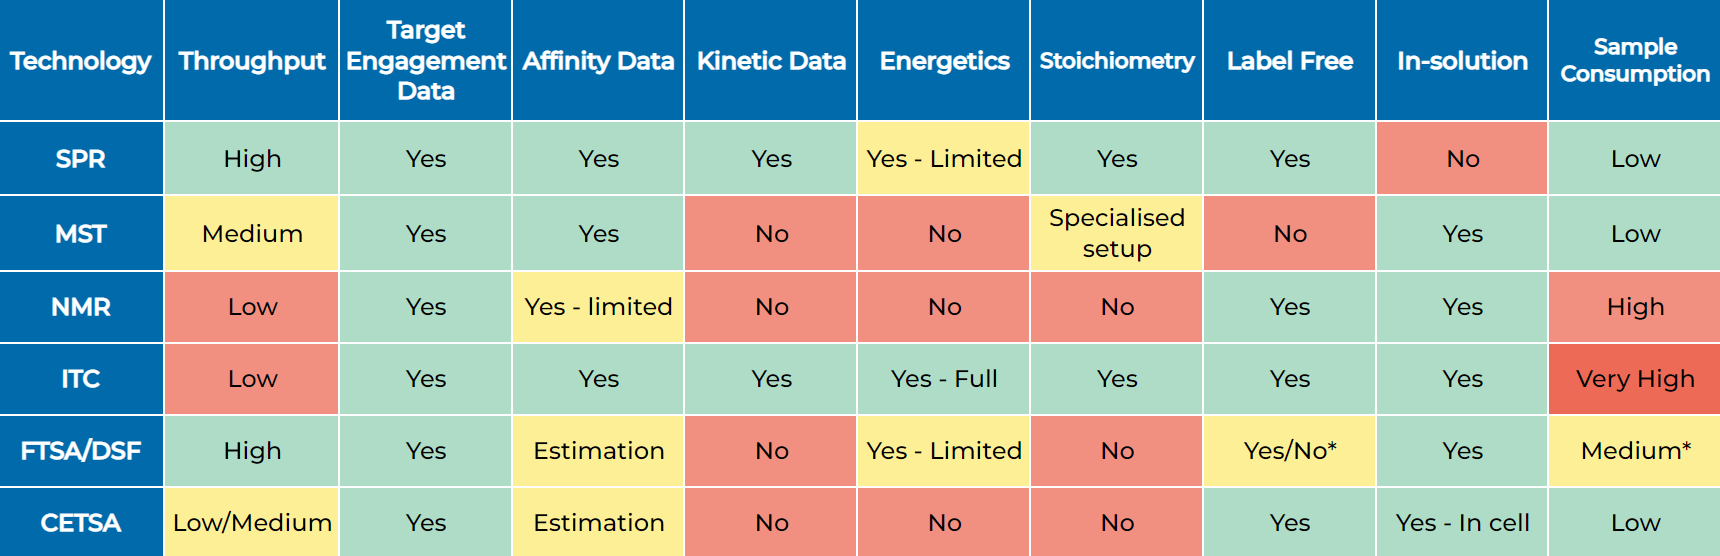The height and width of the screenshot is (556, 1720).
Task: Select the CETSA row label
Action: coord(81,523)
